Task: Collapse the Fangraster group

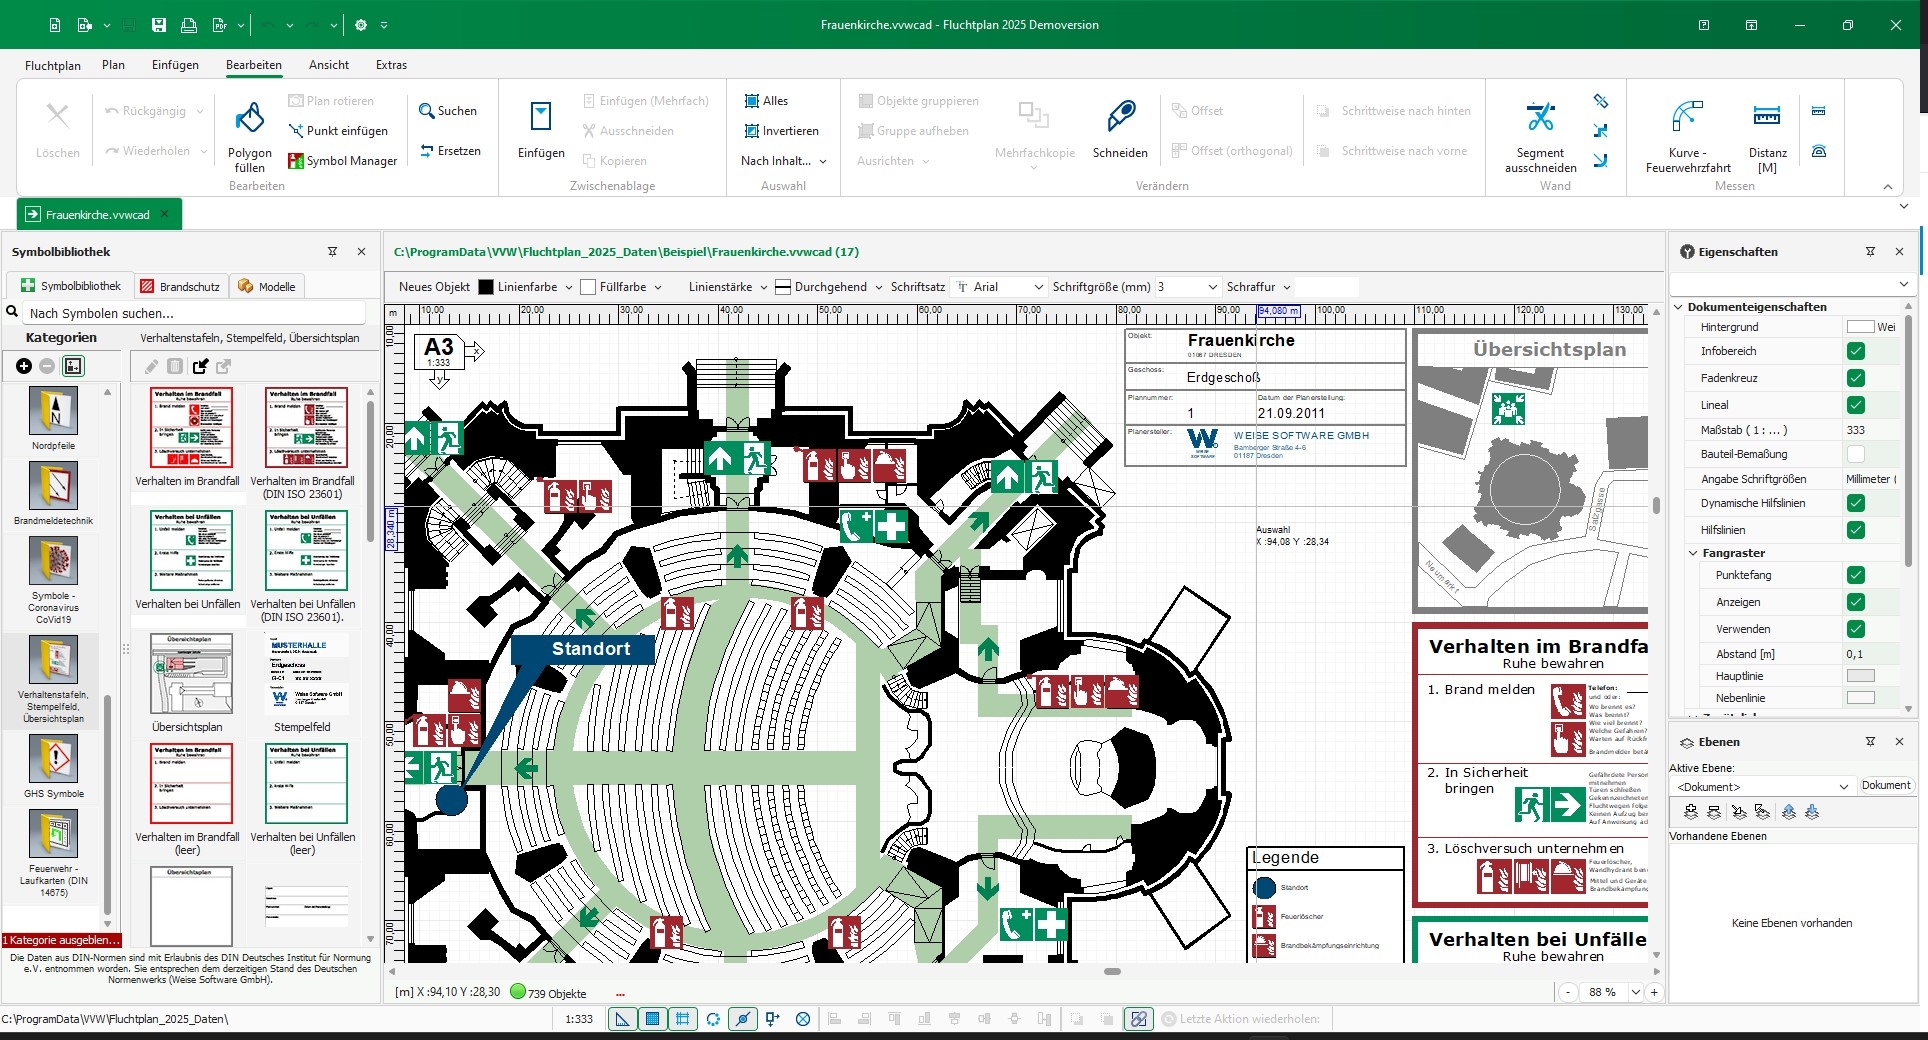Action: (1693, 553)
